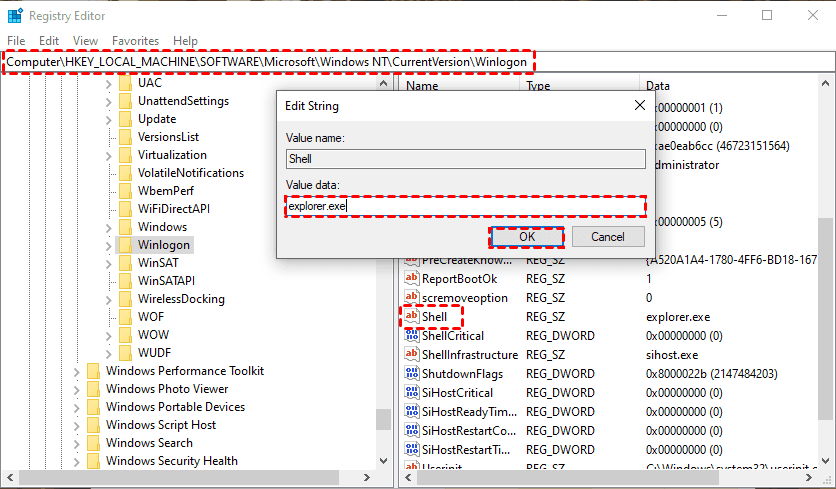Screen dimensions: 836x489
Task: Expand the WirelessDocking key
Action: [x=109, y=300]
